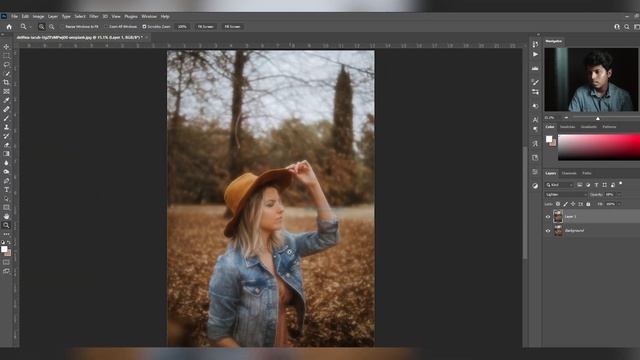This screenshot has height=360, width=640.
Task: Switch to the Channels tab
Action: (569, 173)
